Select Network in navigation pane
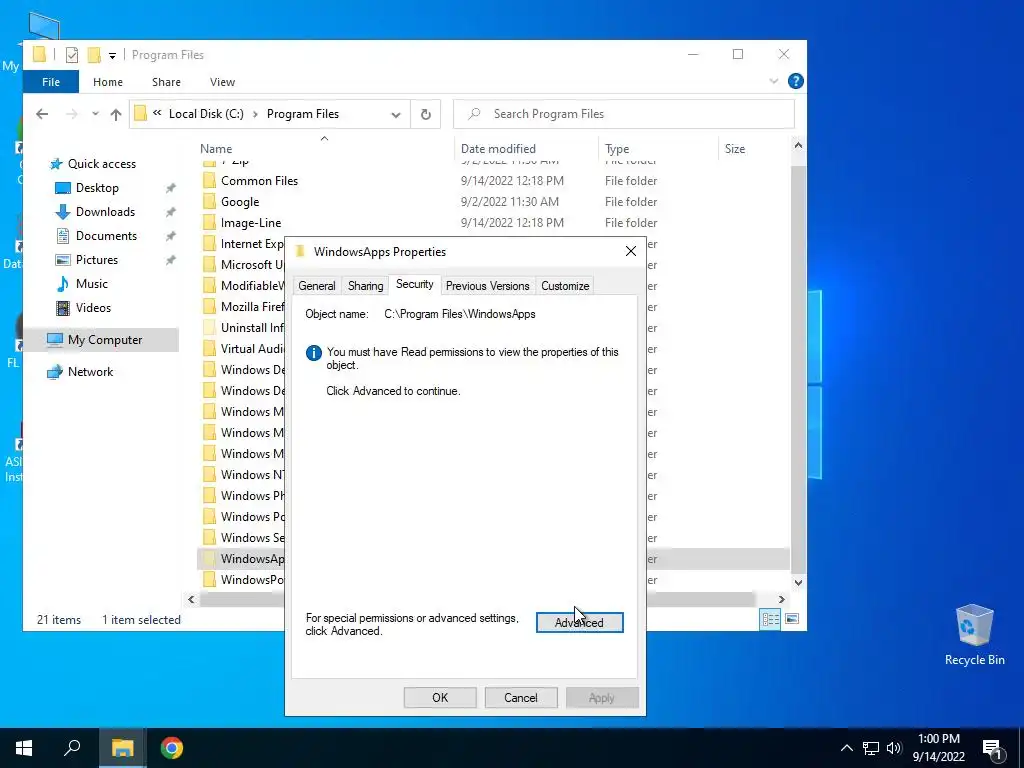Image resolution: width=1024 pixels, height=768 pixels. click(90, 372)
